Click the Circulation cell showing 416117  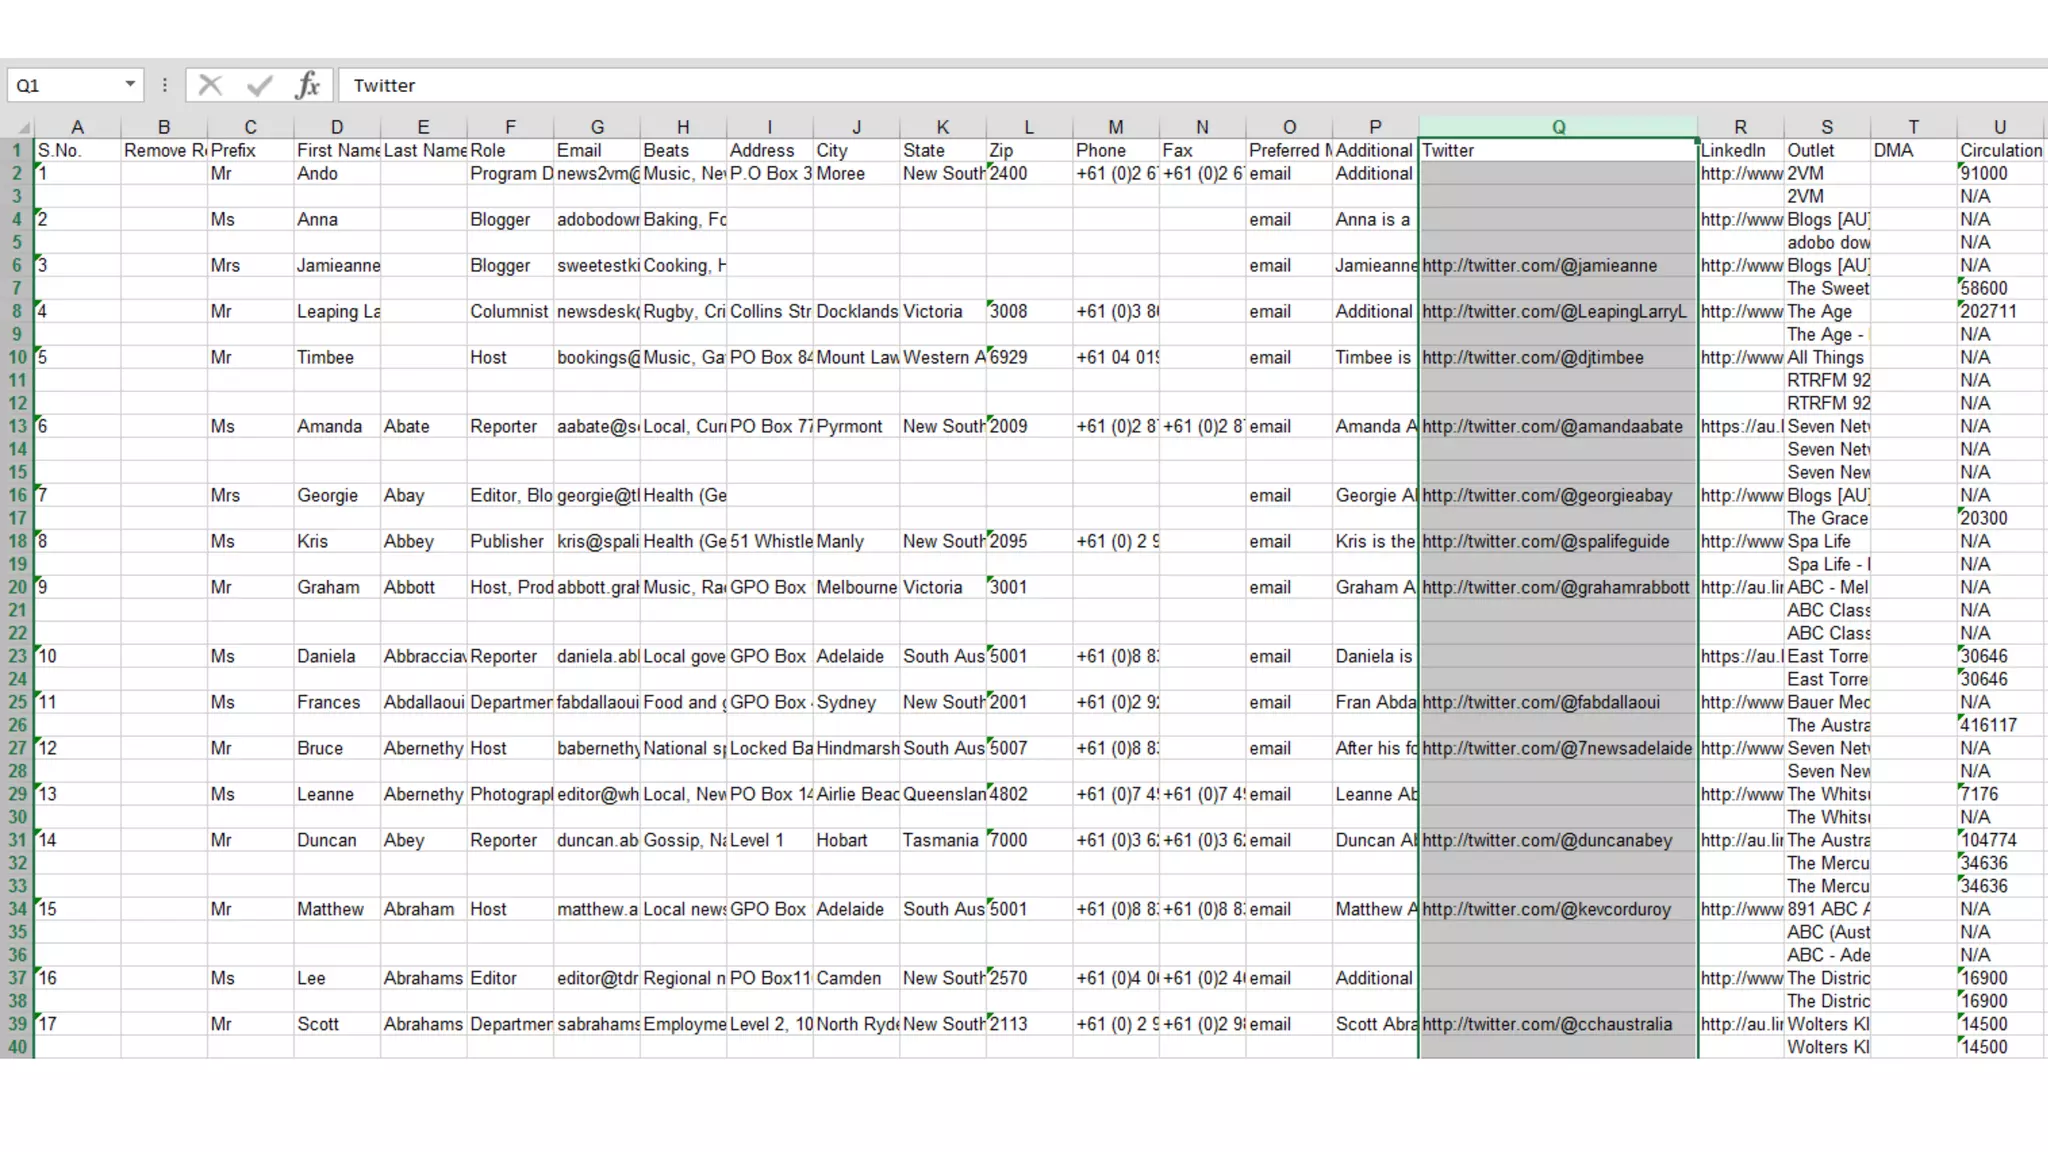[1988, 725]
